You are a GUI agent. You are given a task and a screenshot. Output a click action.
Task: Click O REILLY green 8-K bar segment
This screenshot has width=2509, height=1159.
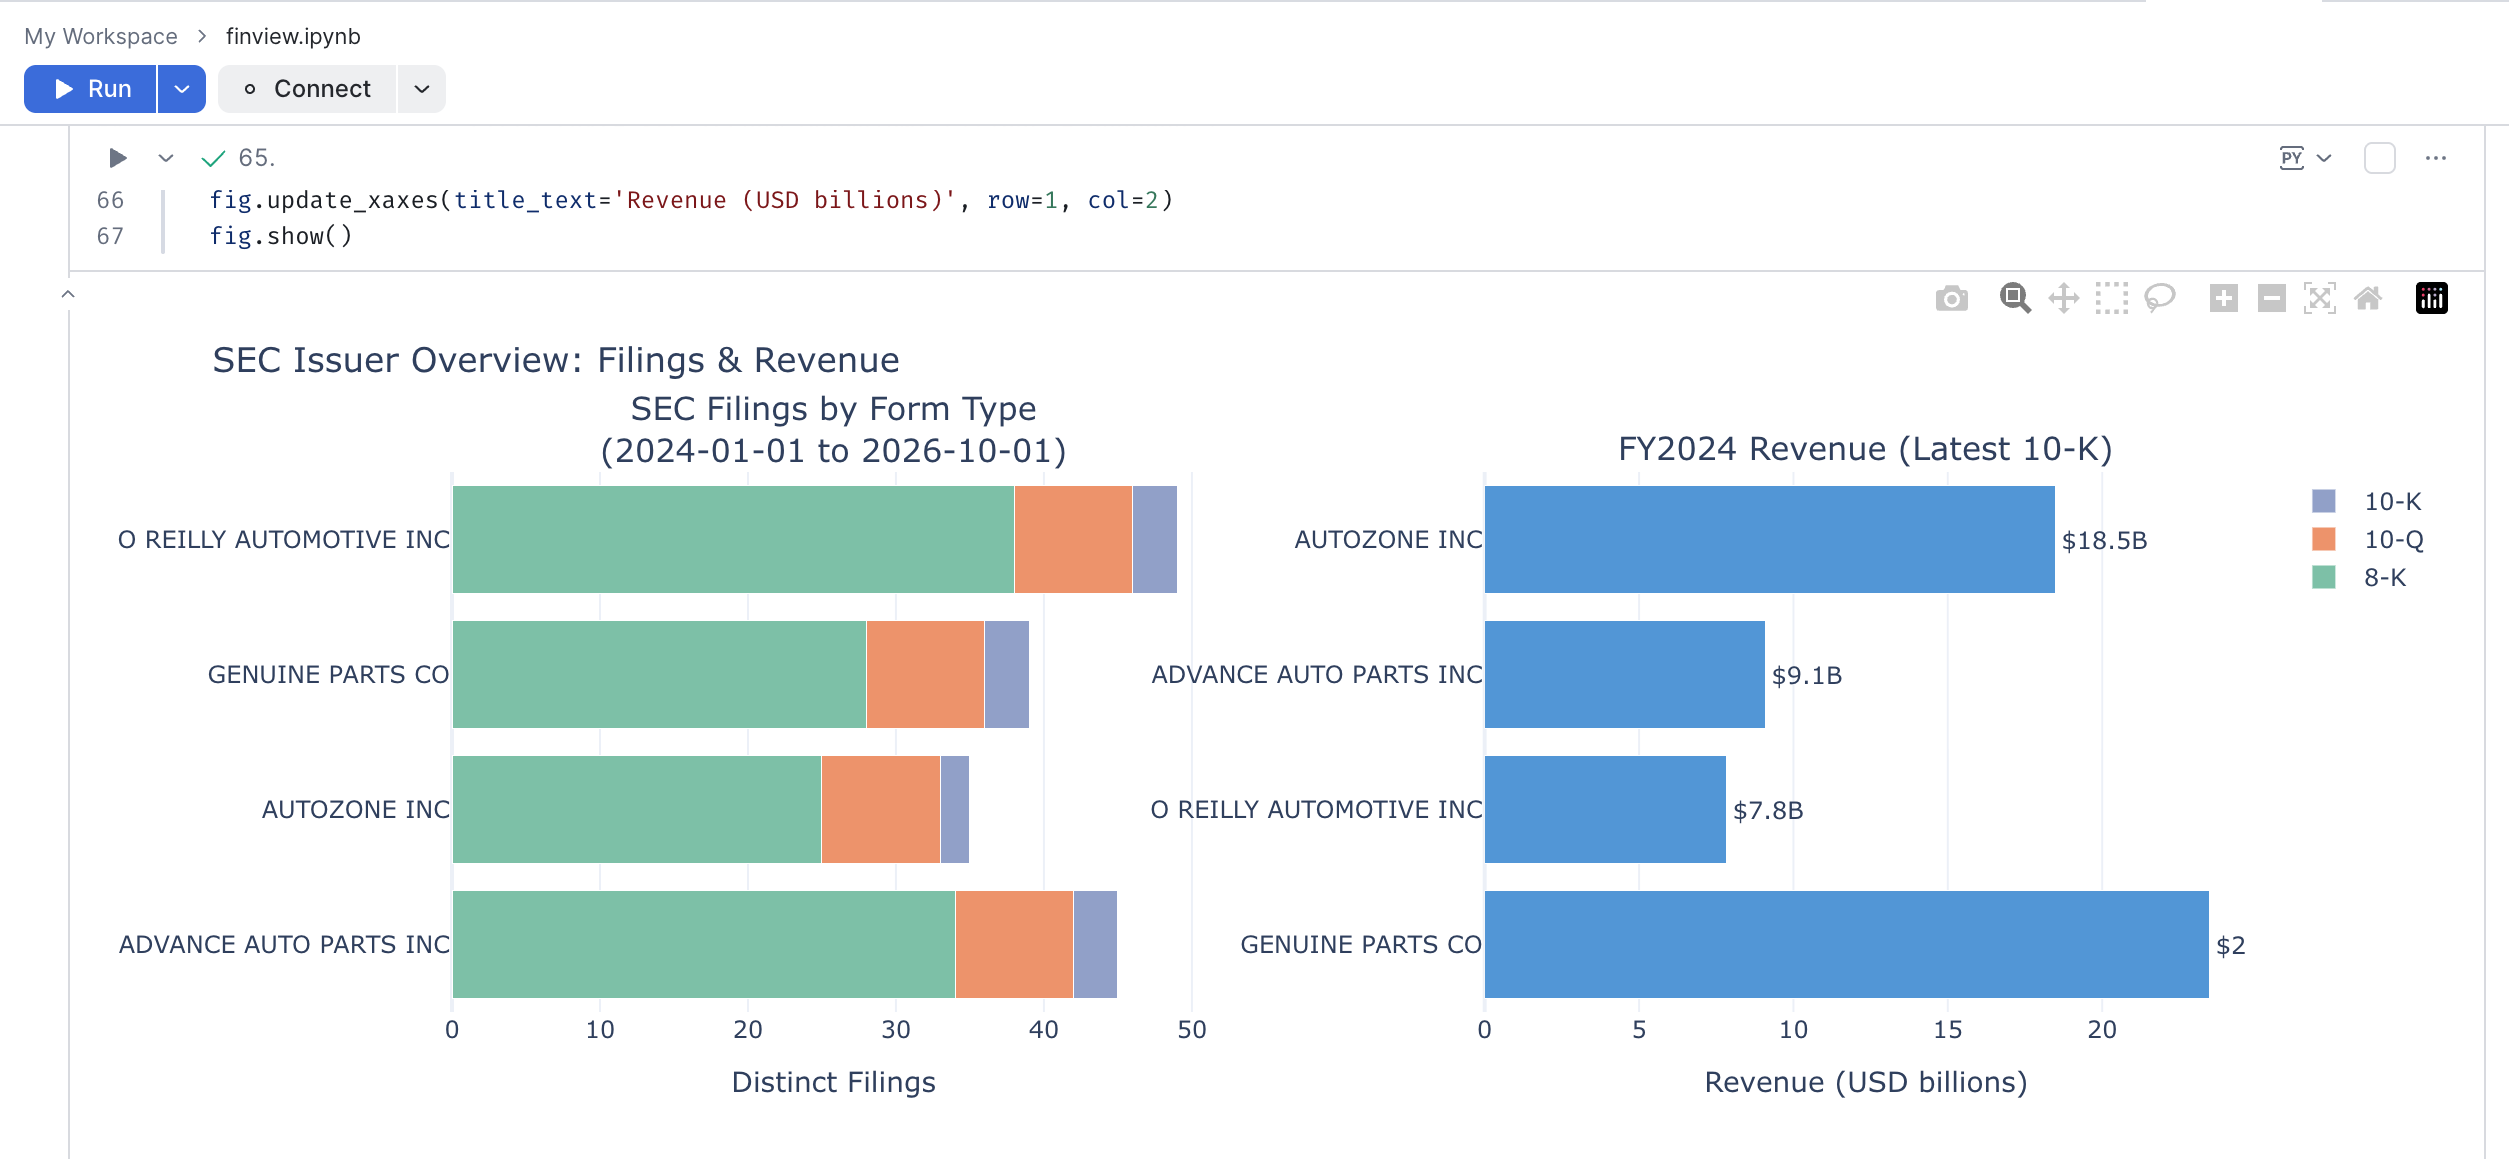click(733, 539)
